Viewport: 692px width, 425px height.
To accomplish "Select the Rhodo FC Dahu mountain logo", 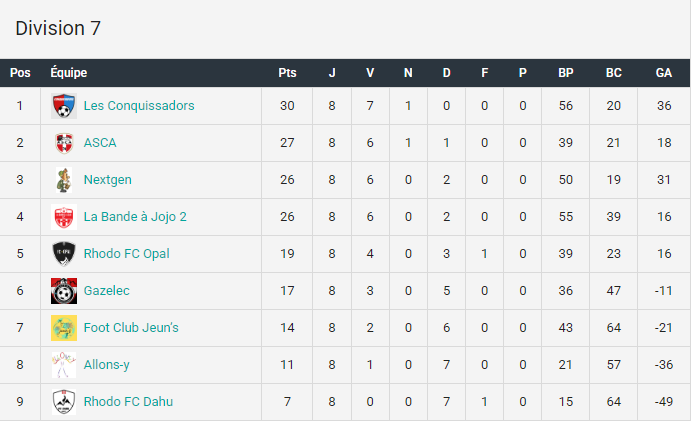I will [x=64, y=402].
